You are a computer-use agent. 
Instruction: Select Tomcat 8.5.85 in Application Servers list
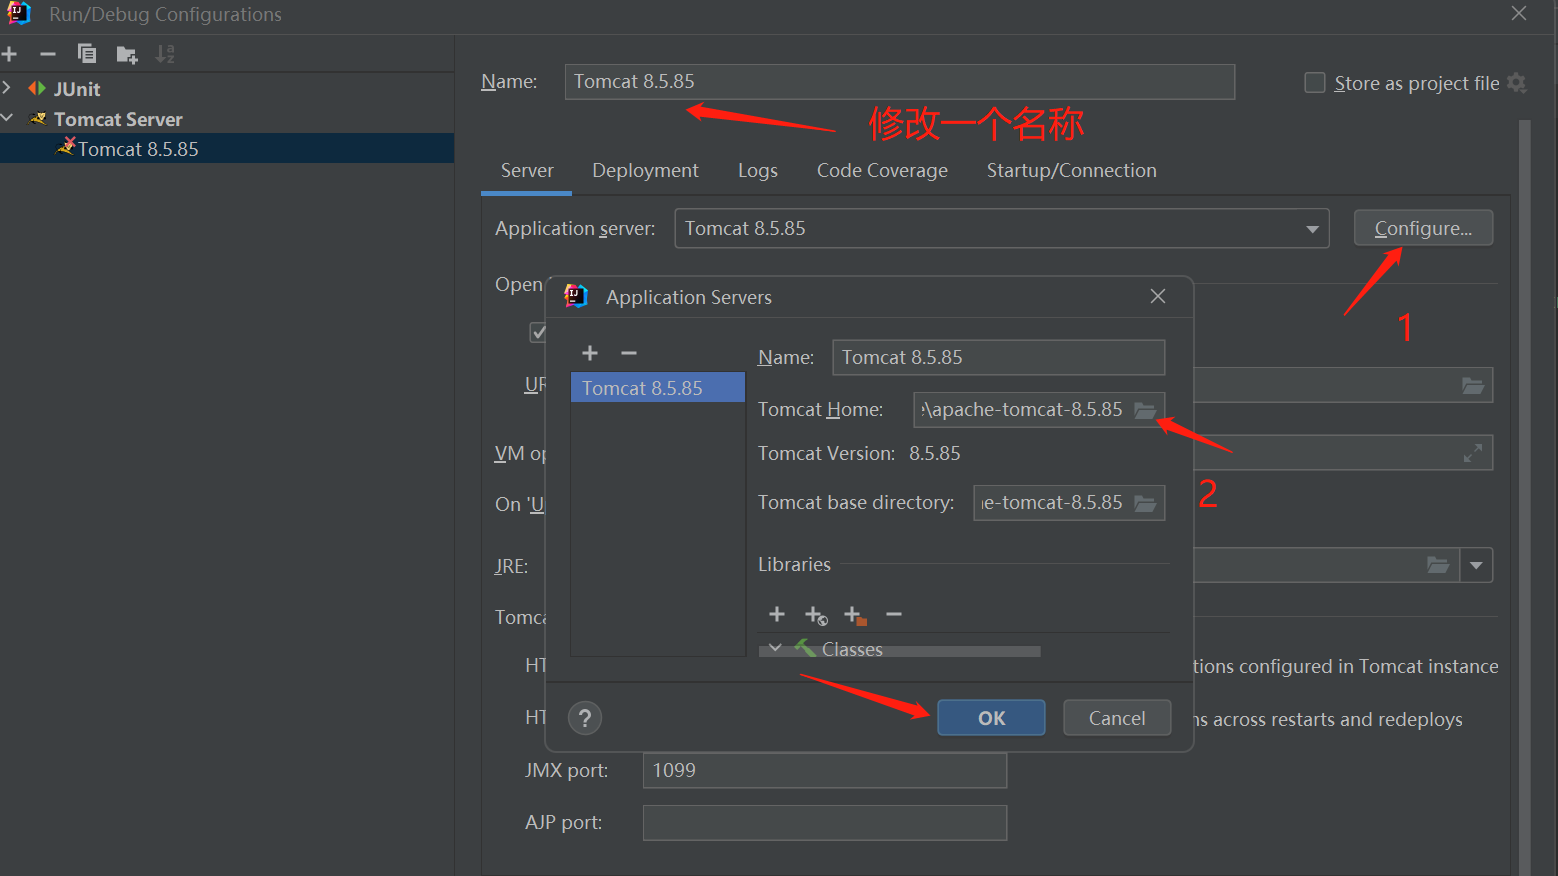click(x=658, y=388)
